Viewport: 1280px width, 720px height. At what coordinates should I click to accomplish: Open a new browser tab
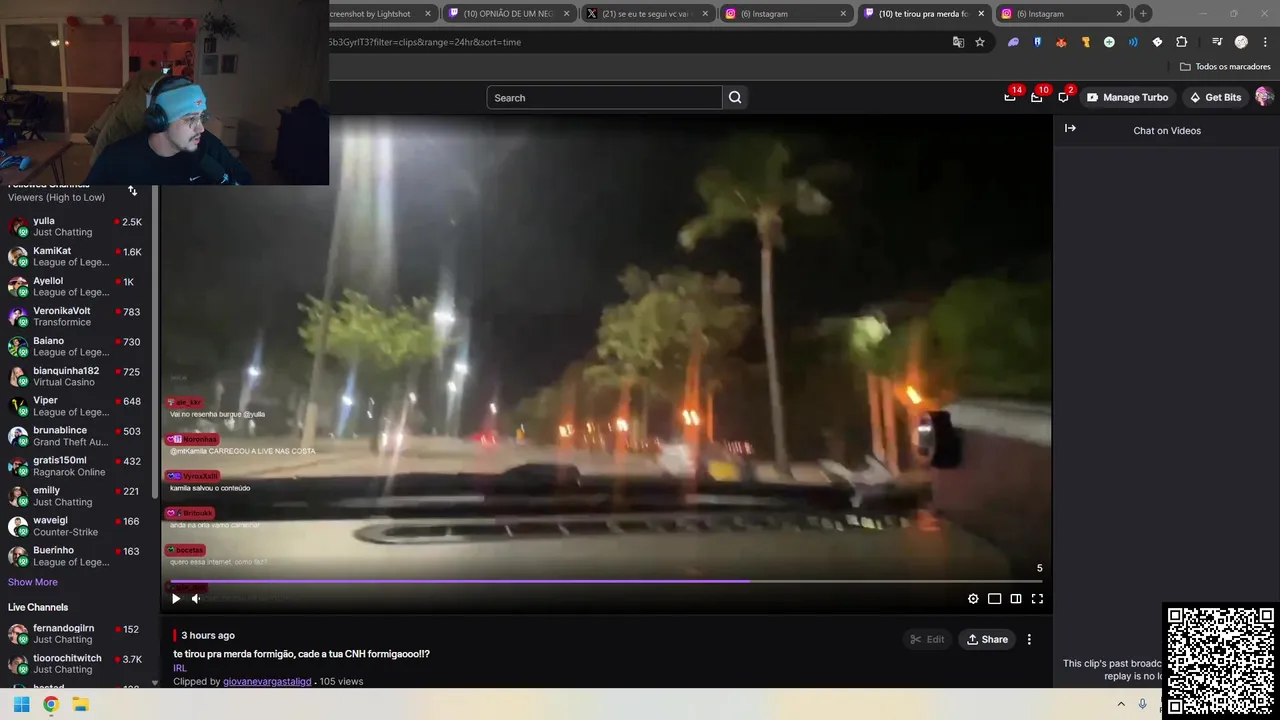click(1143, 14)
